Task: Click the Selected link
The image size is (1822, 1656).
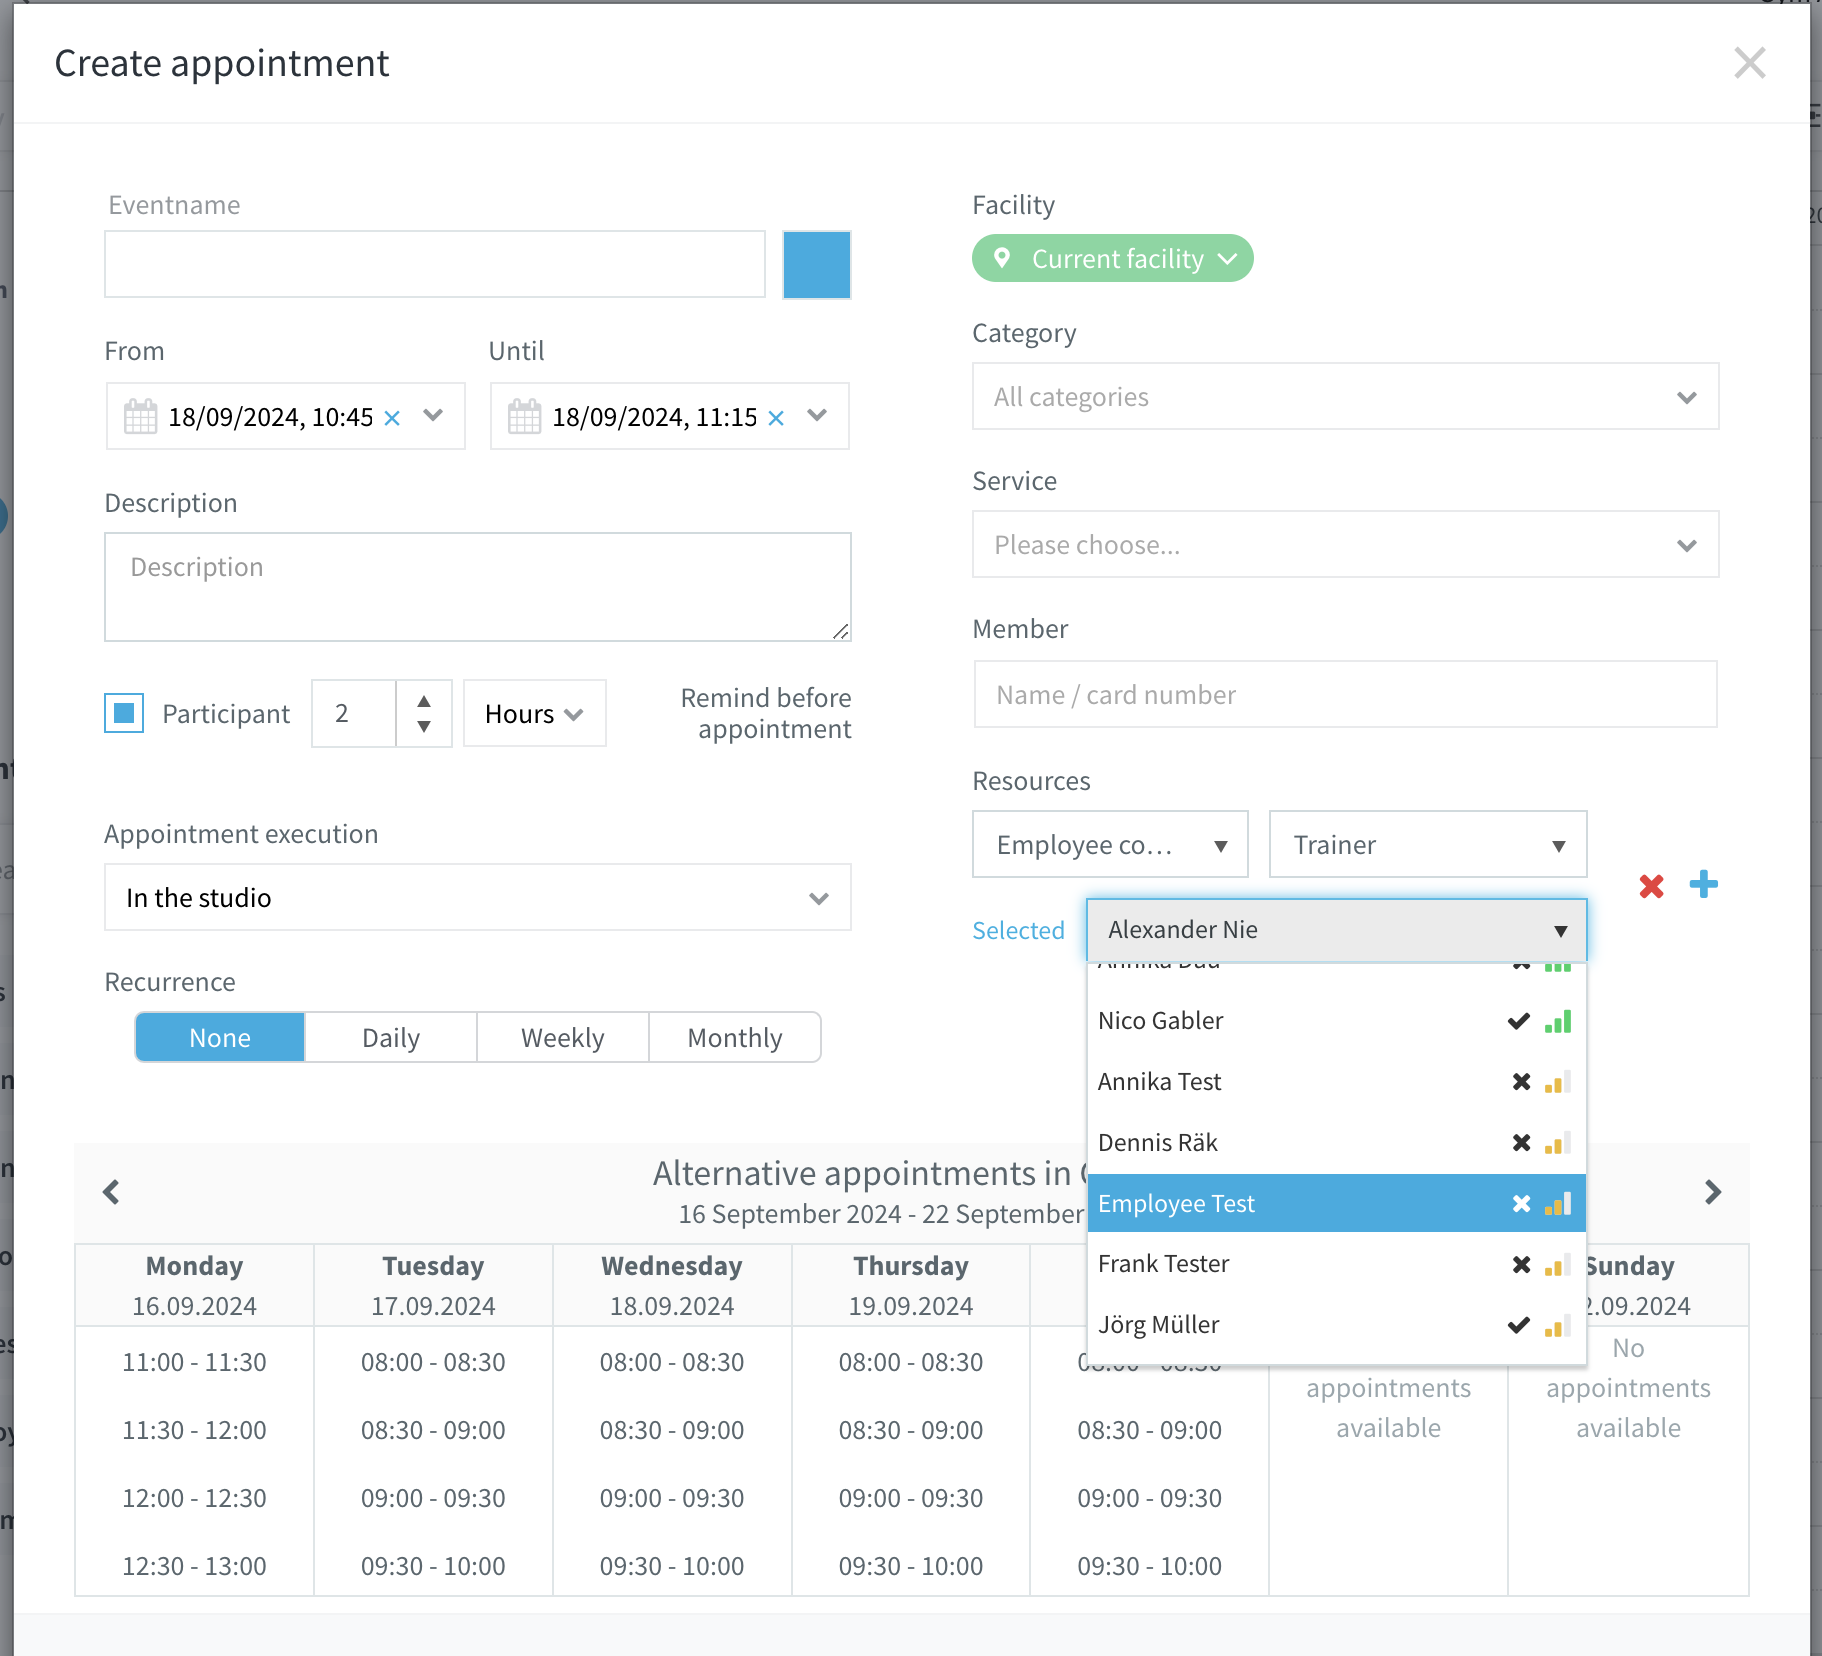Action: pos(1018,930)
